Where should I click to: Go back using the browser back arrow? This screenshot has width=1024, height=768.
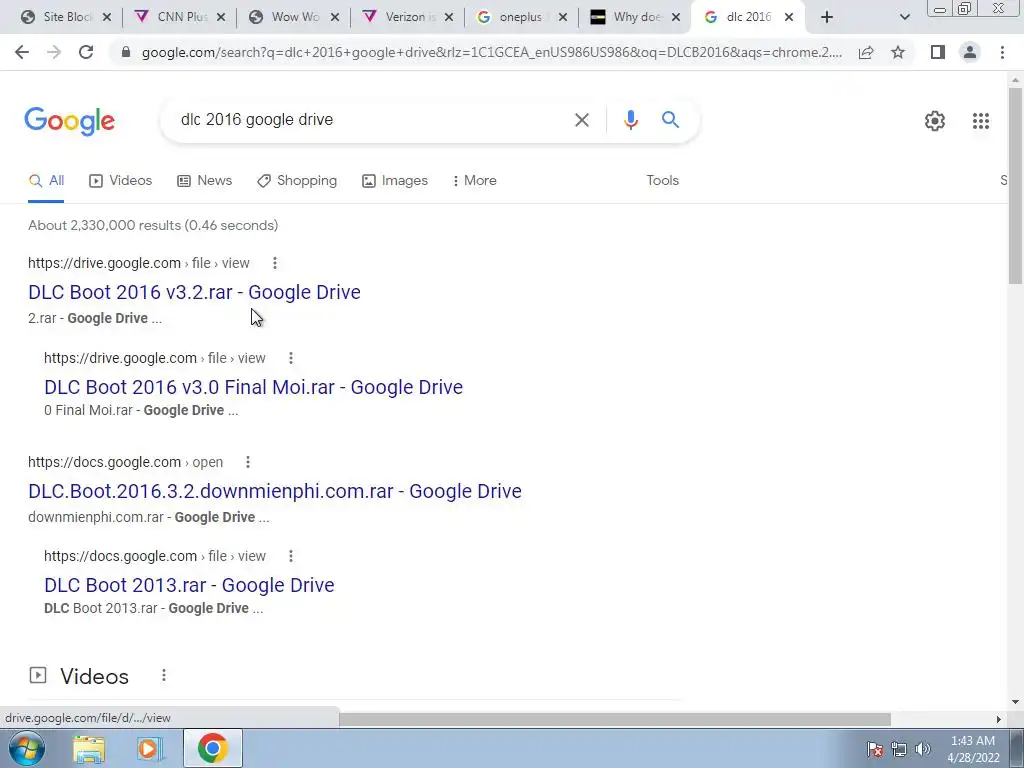(22, 52)
